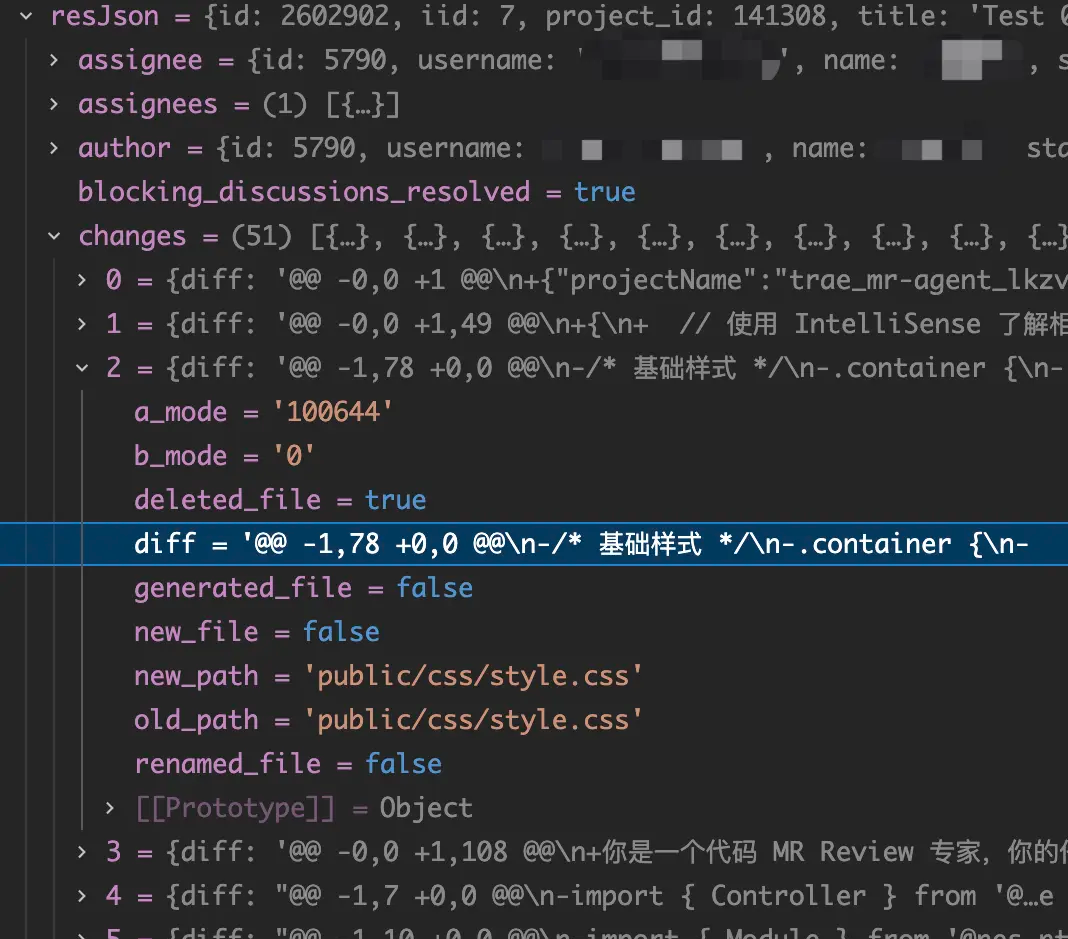The width and height of the screenshot is (1068, 939).
Task: Expand the author object
Action: point(54,148)
